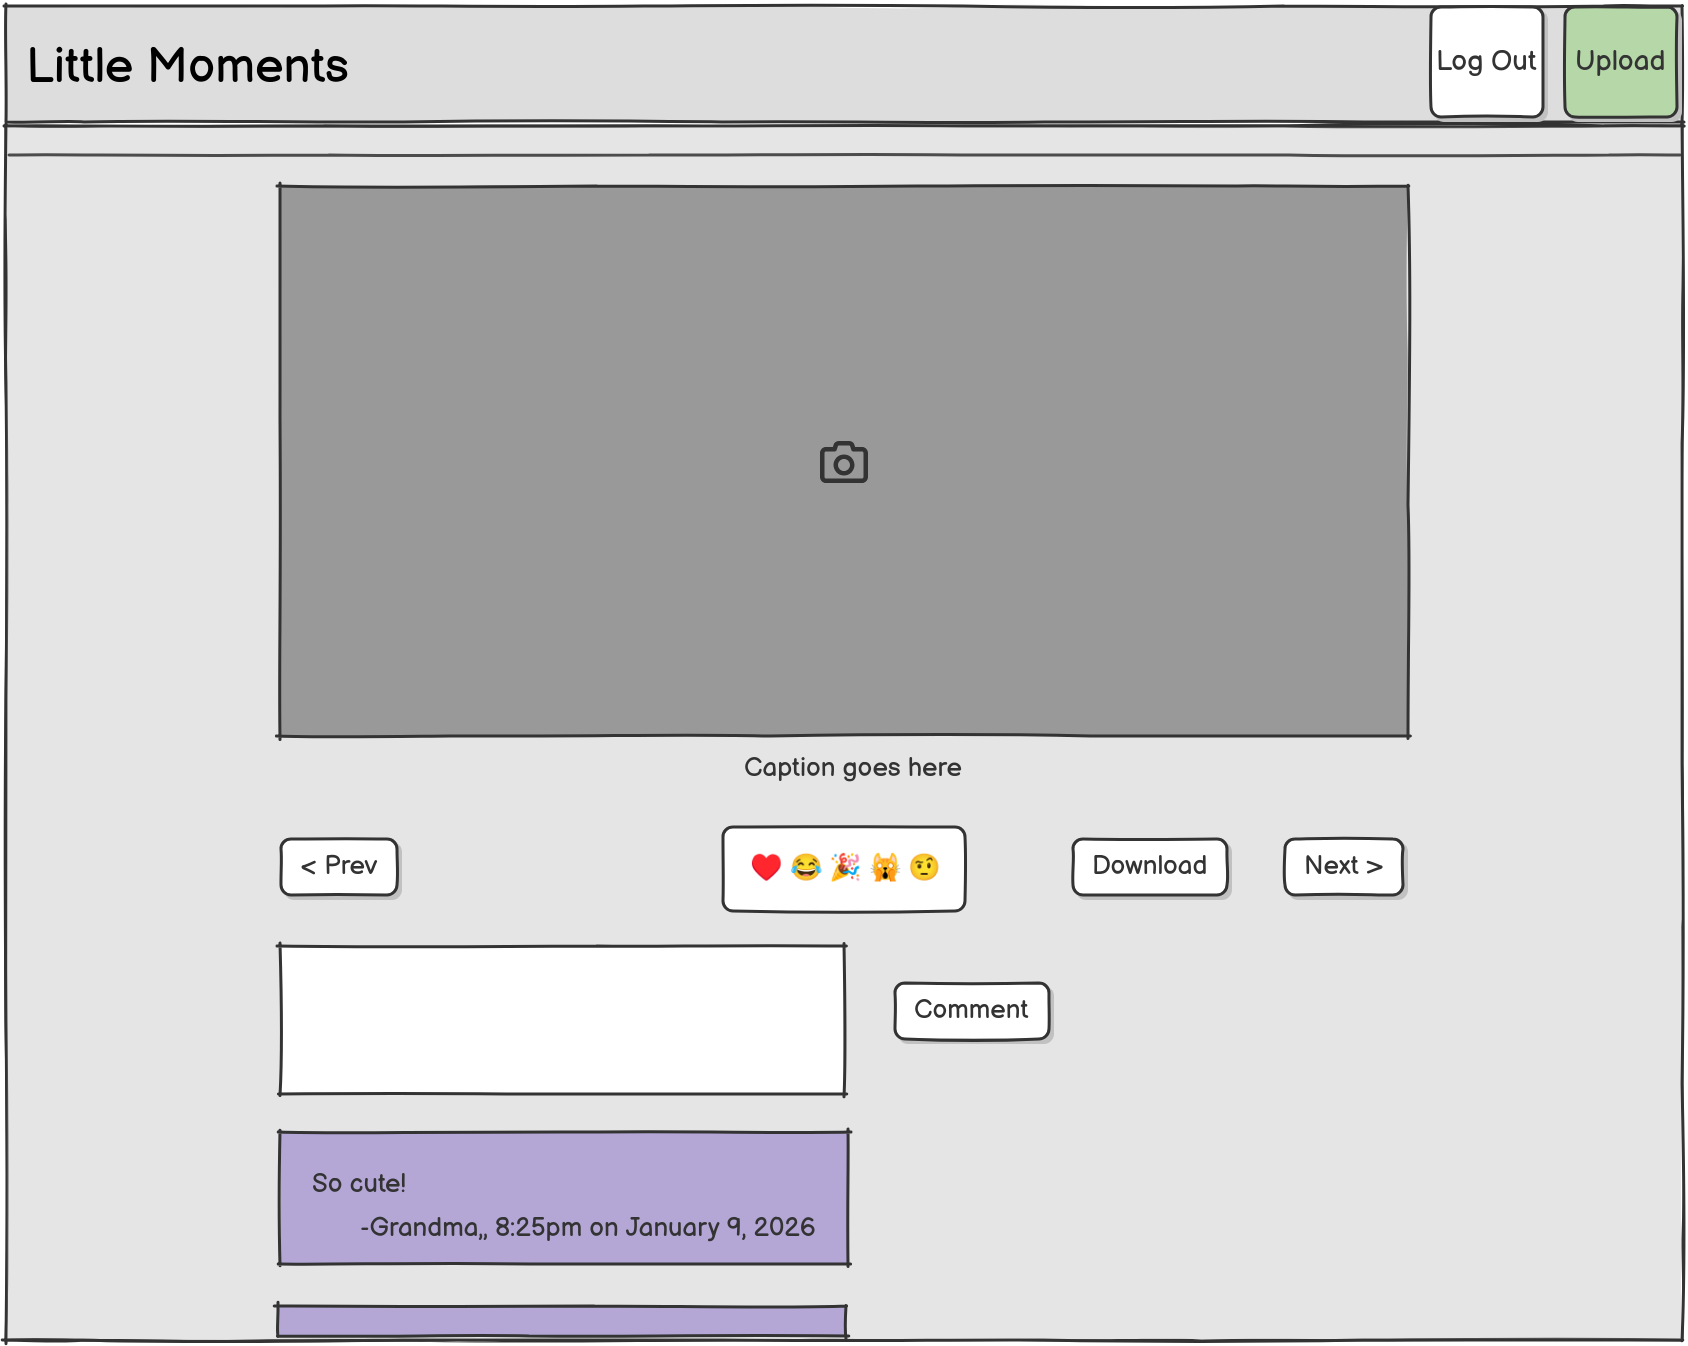Go to previous photo with Prev
Screen dimensions: 1688x1346
[339, 867]
